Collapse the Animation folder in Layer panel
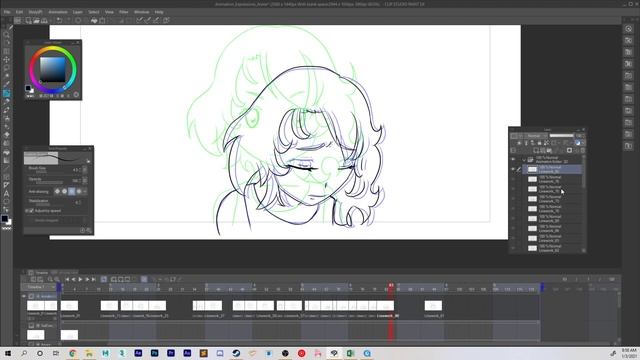The image size is (640, 360). [x=524, y=160]
